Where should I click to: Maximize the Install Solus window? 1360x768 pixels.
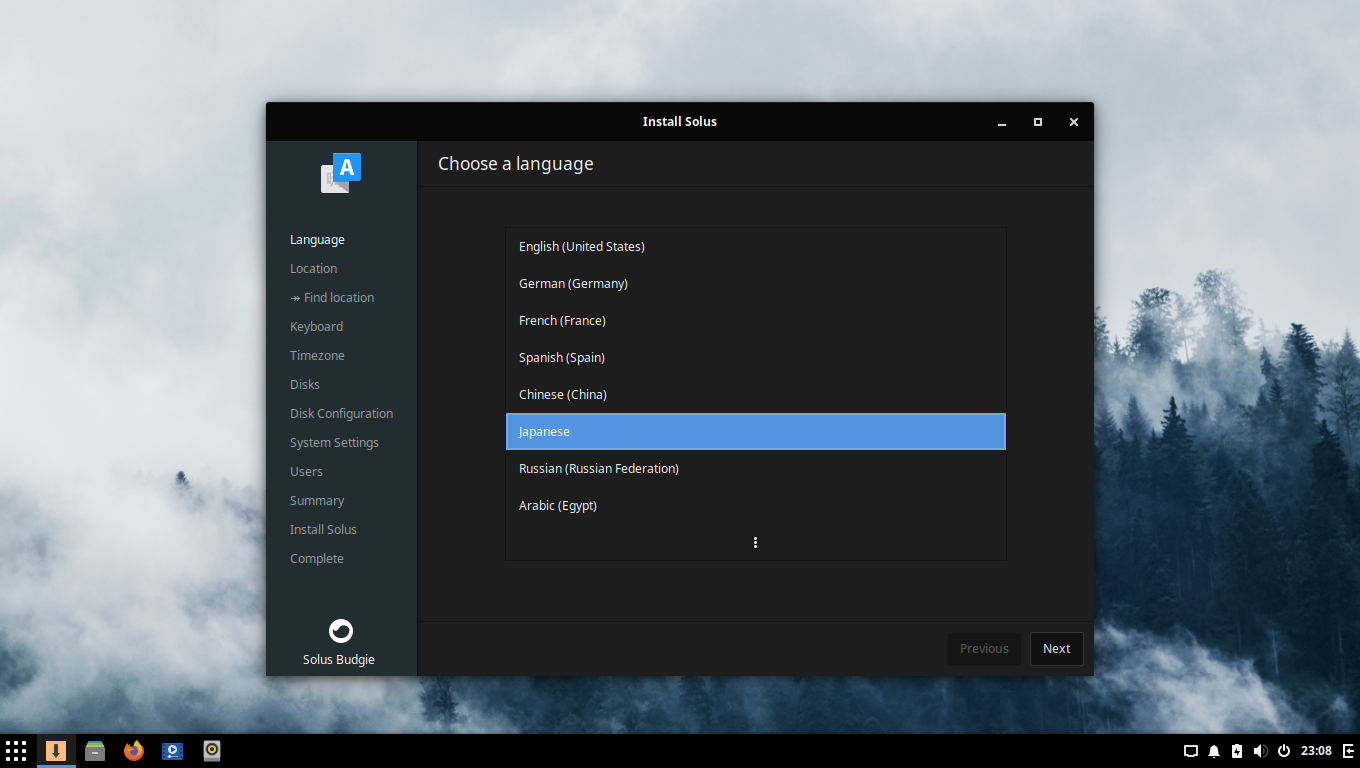tap(1038, 122)
